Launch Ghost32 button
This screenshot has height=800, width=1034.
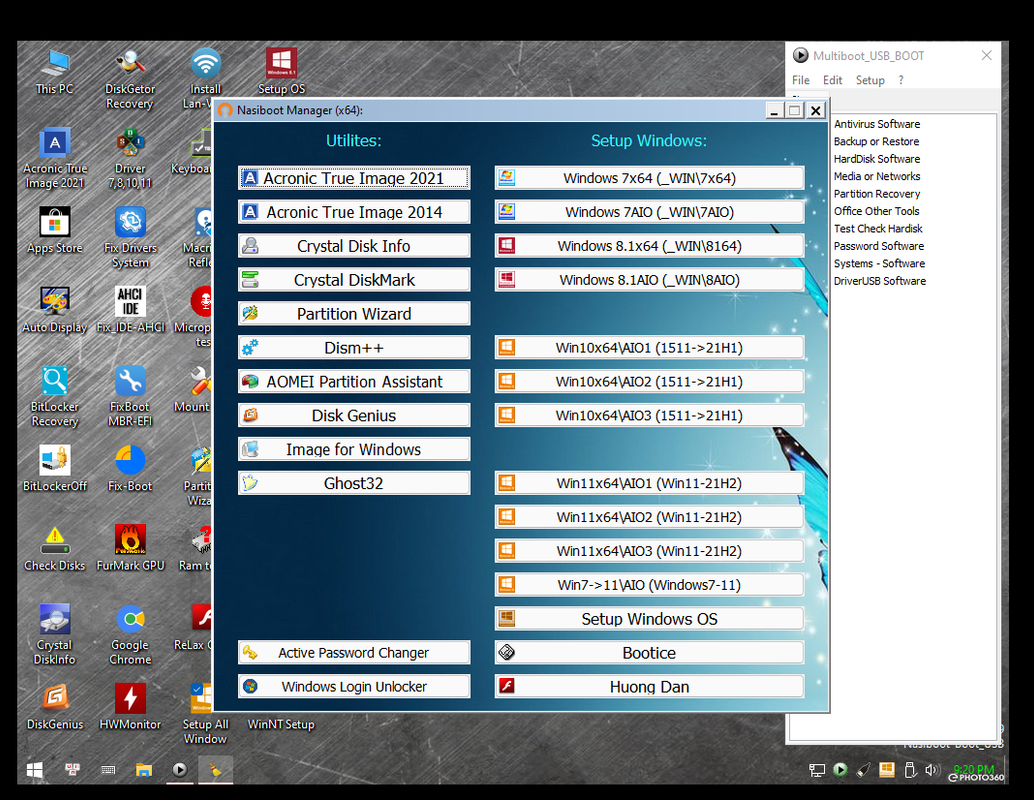point(354,483)
